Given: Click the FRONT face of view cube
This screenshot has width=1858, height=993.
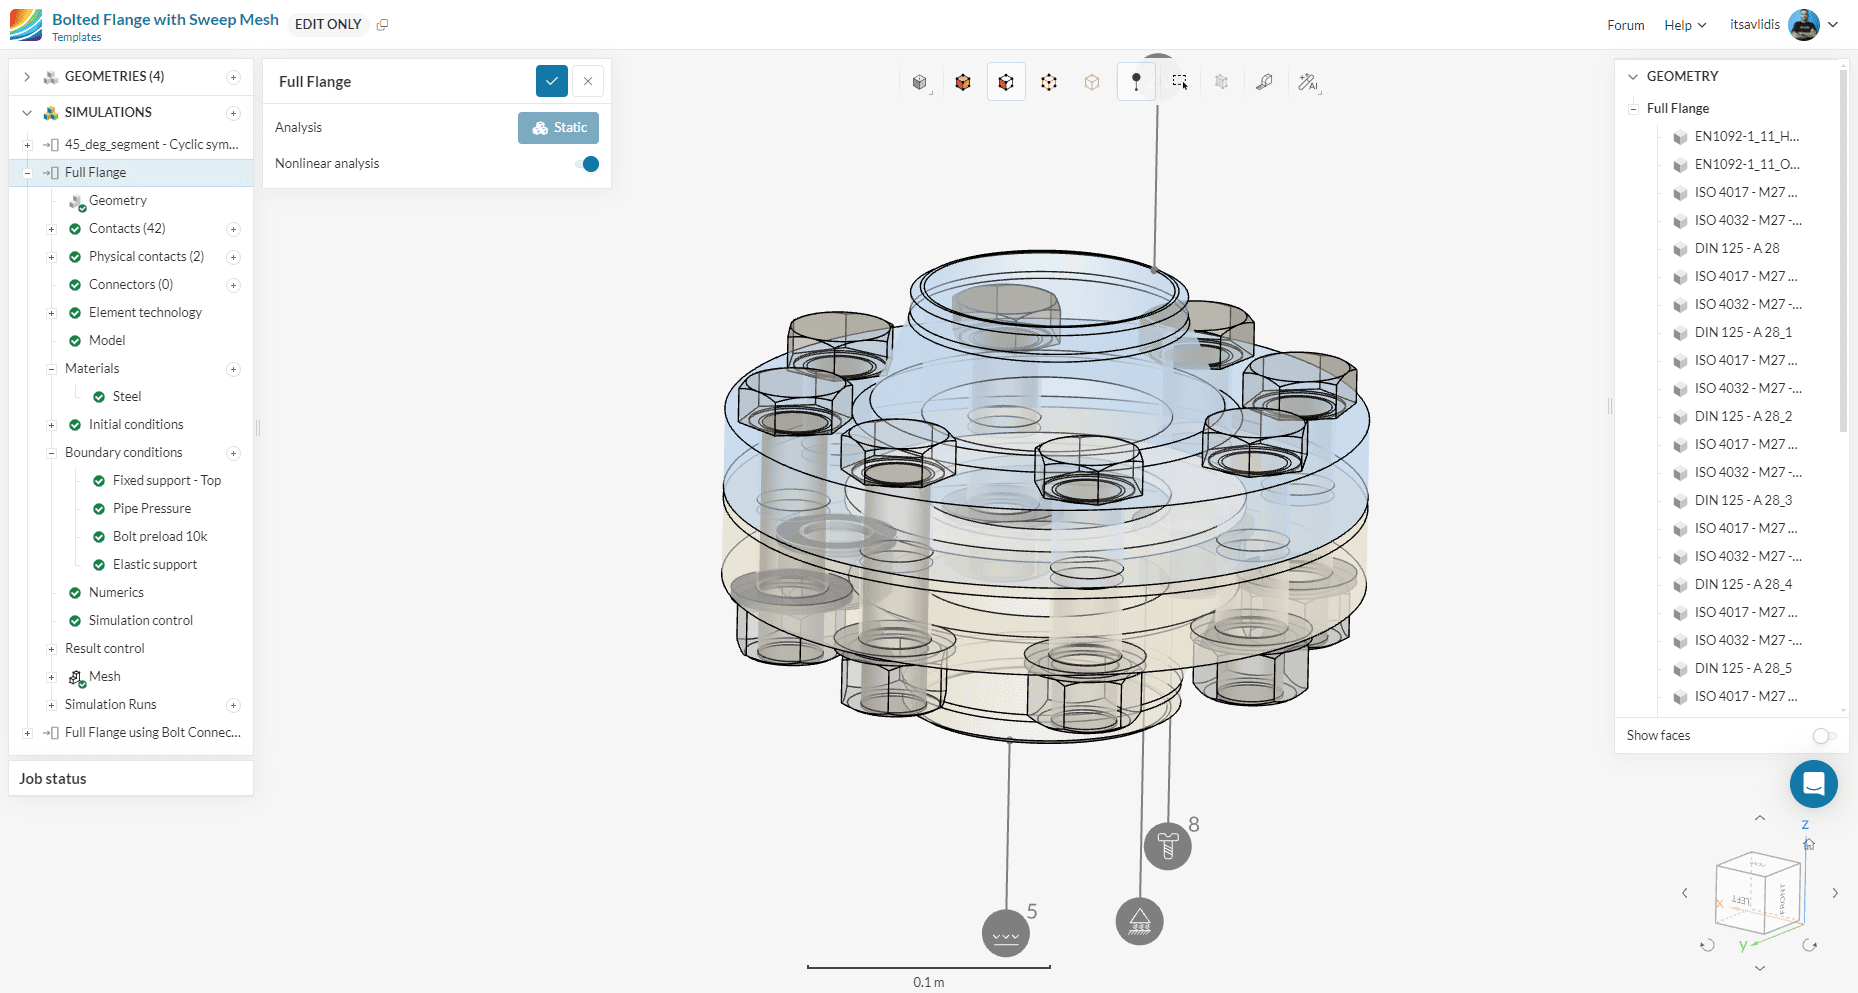Looking at the screenshot, I should coord(1782,896).
